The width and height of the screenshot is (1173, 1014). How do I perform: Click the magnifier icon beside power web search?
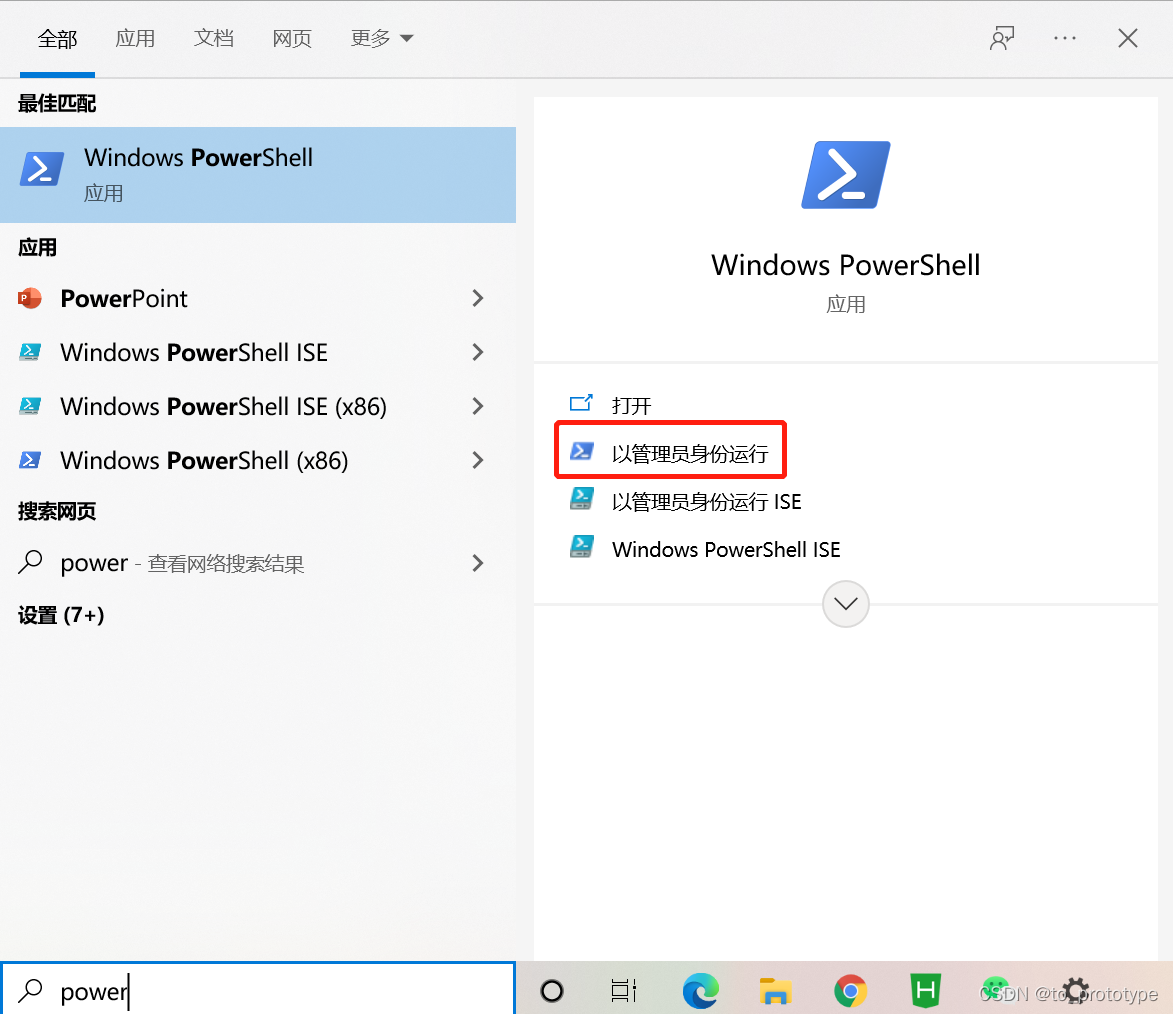(30, 562)
